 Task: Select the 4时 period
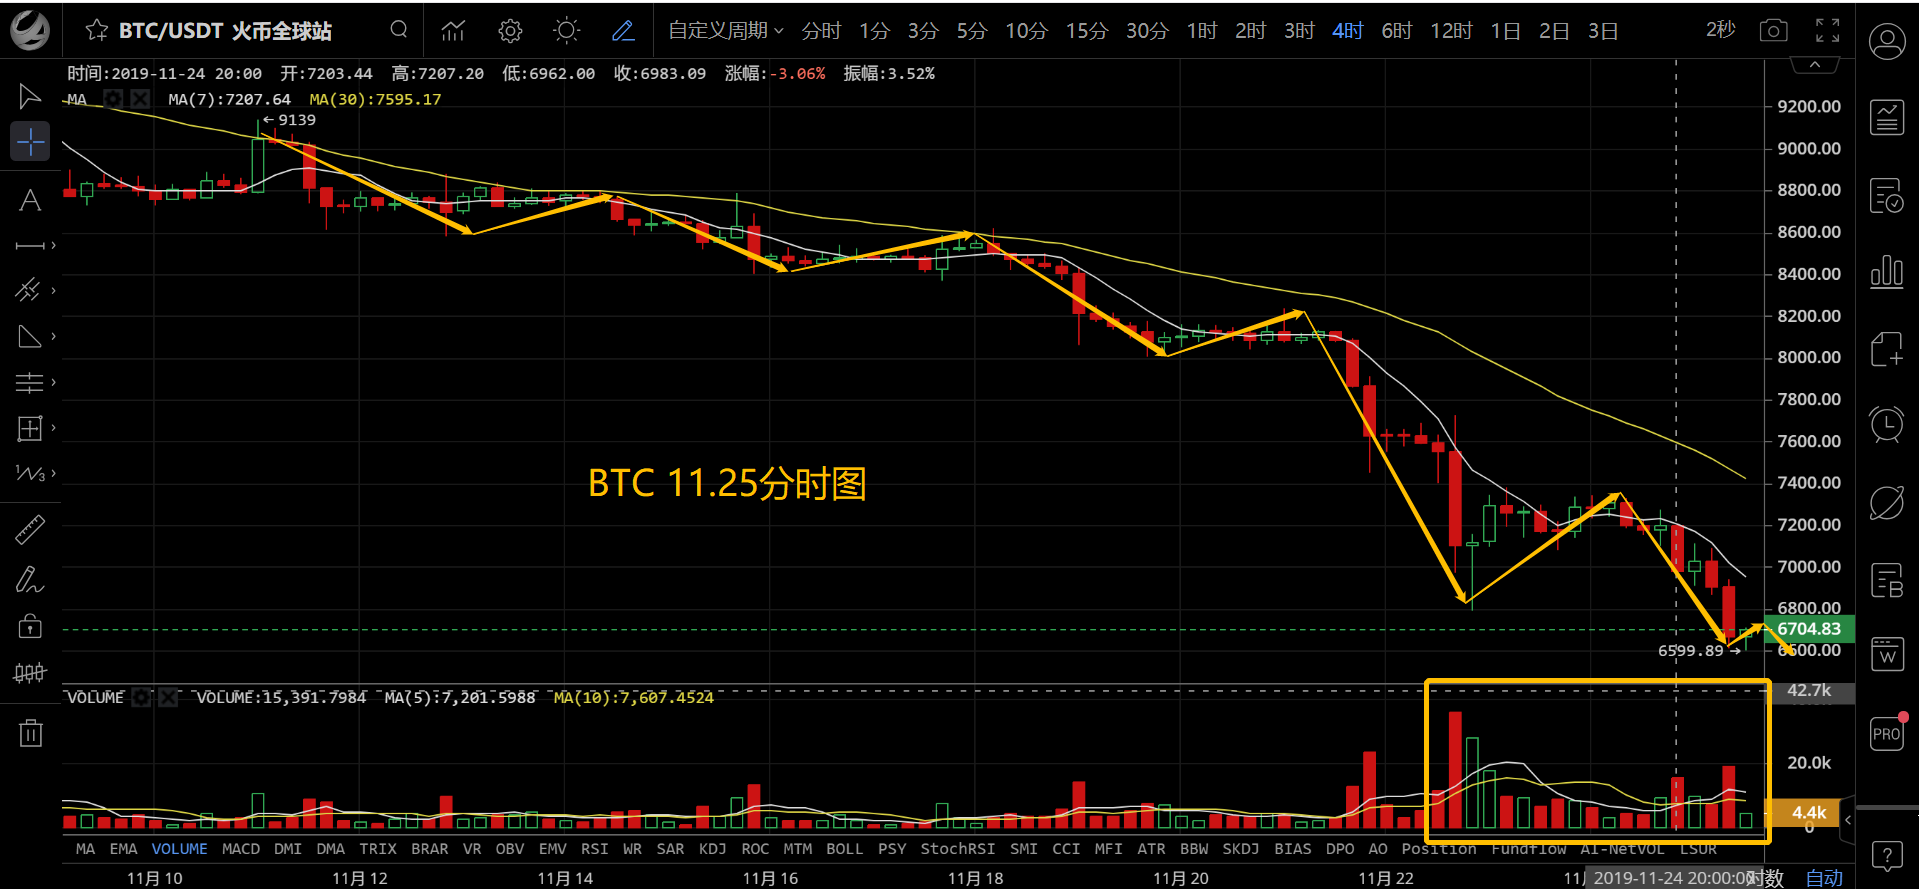tap(1348, 31)
